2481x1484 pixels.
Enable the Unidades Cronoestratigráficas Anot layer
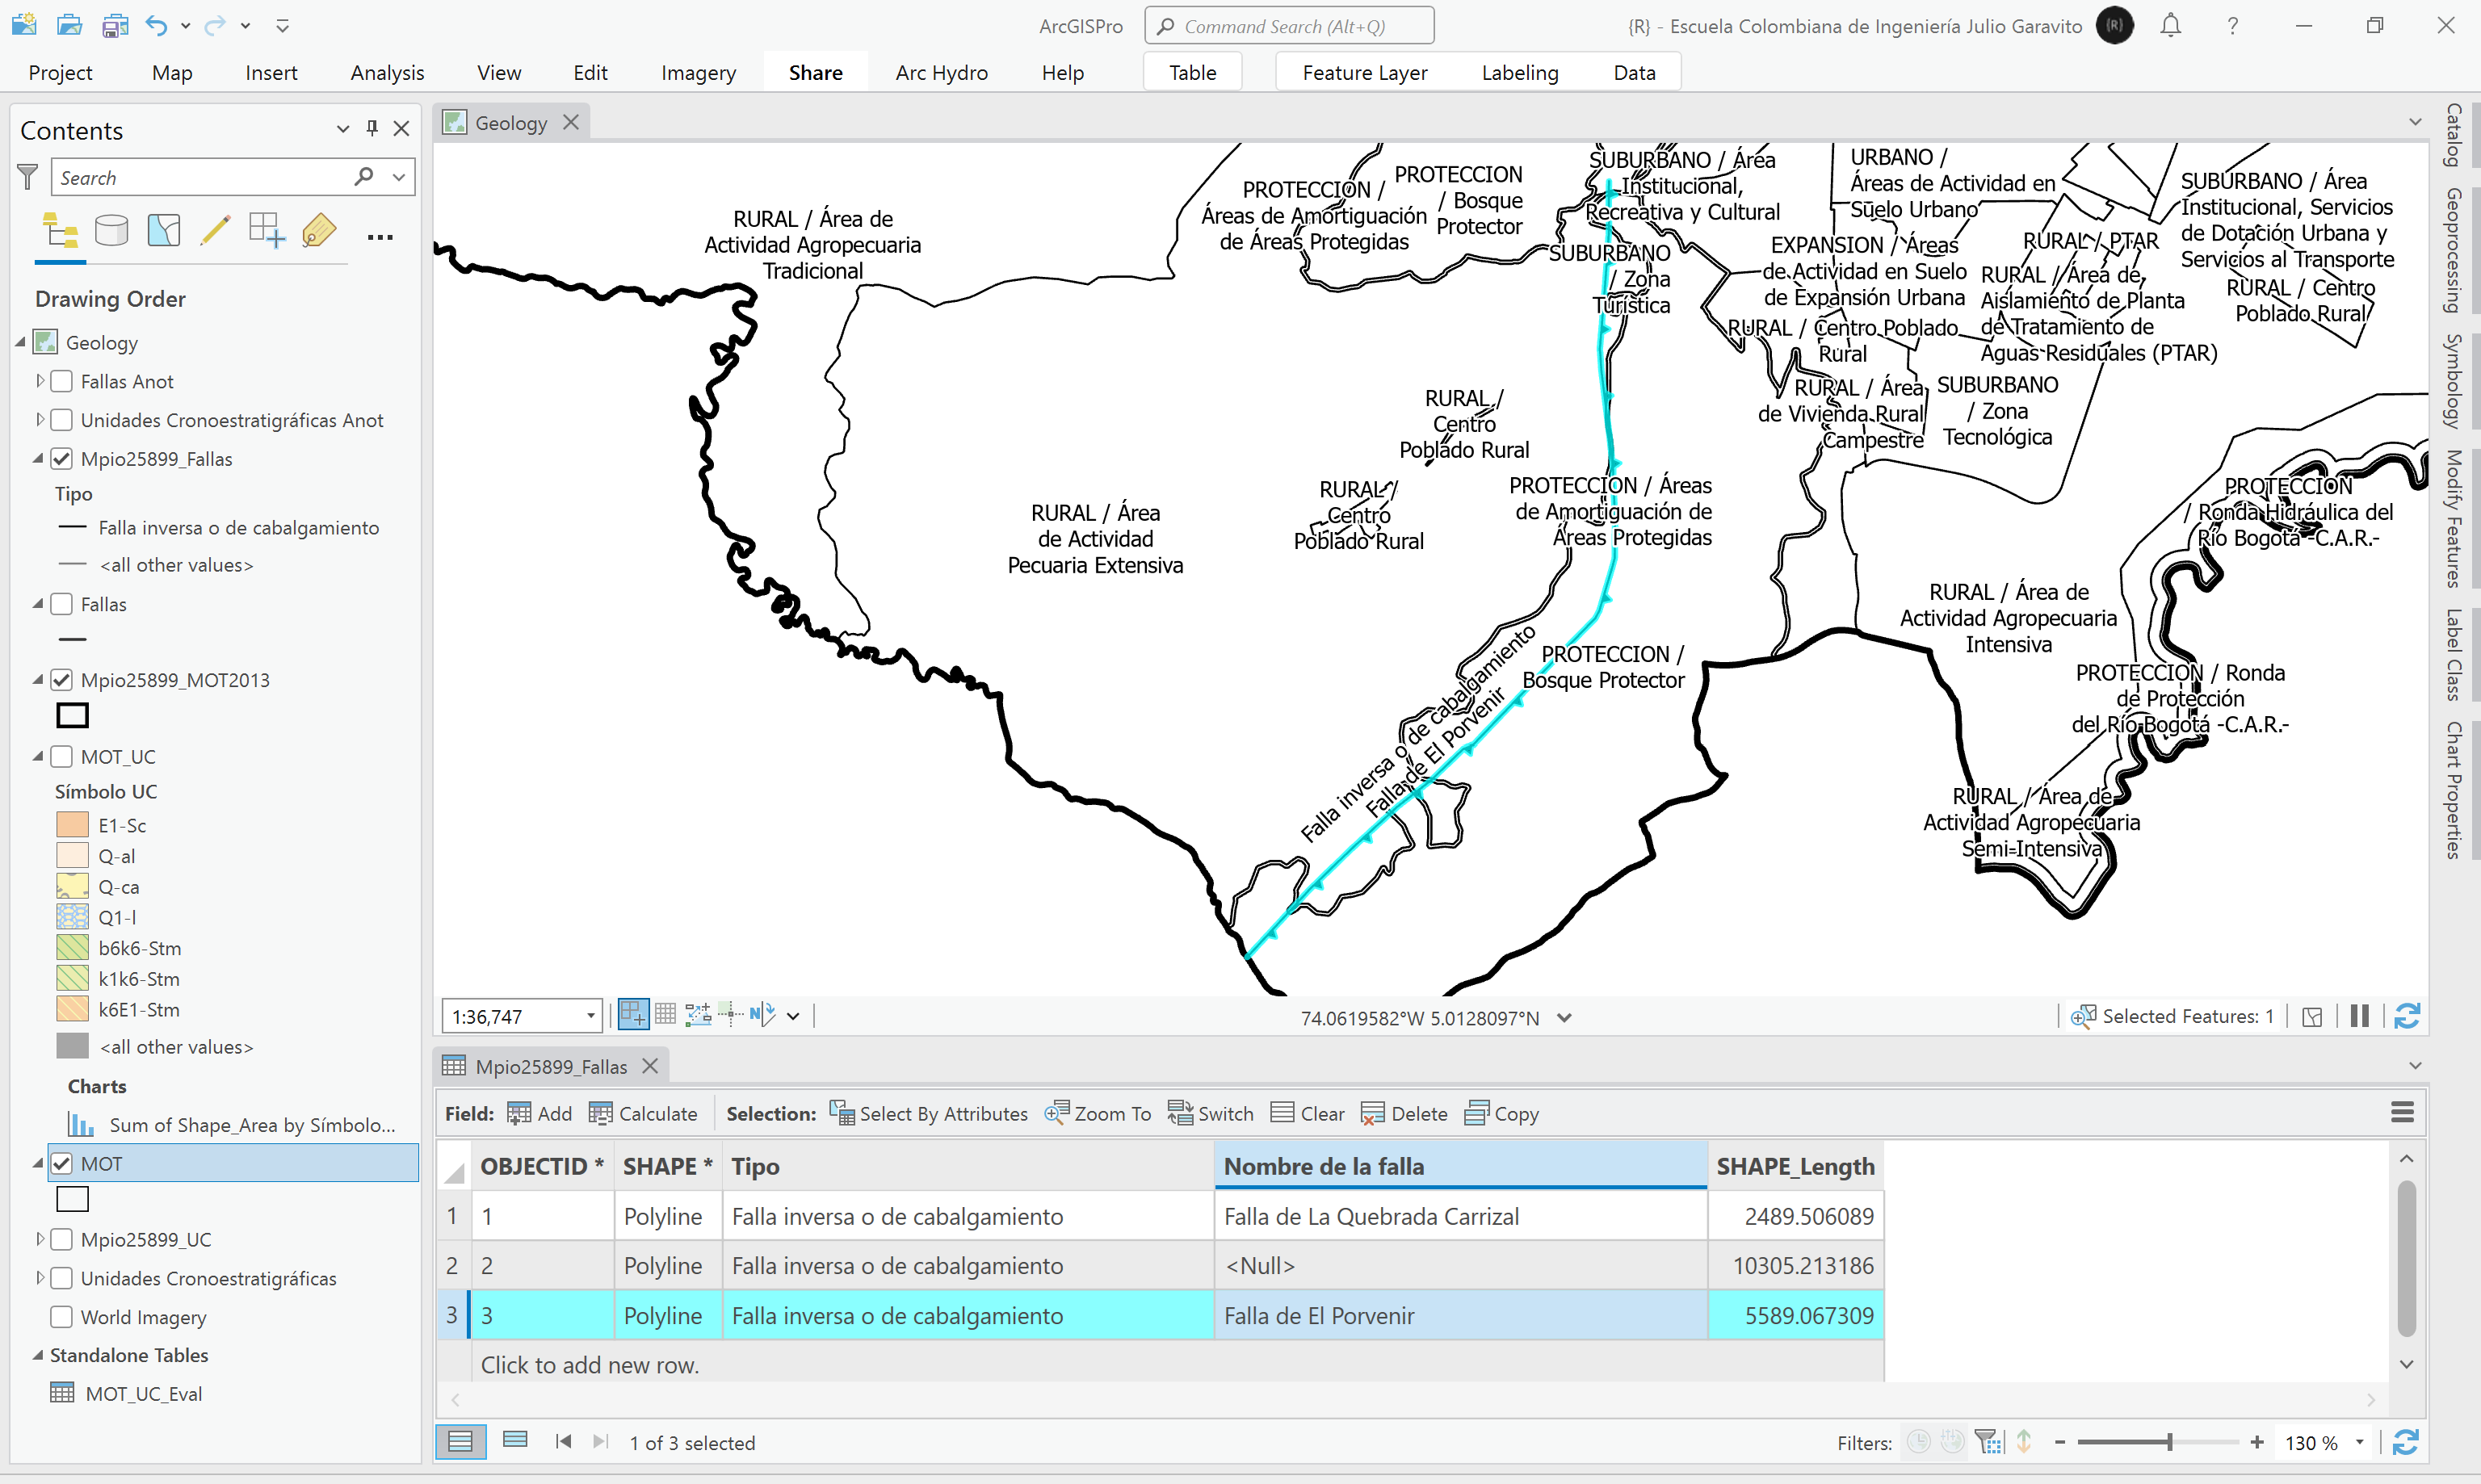point(62,420)
